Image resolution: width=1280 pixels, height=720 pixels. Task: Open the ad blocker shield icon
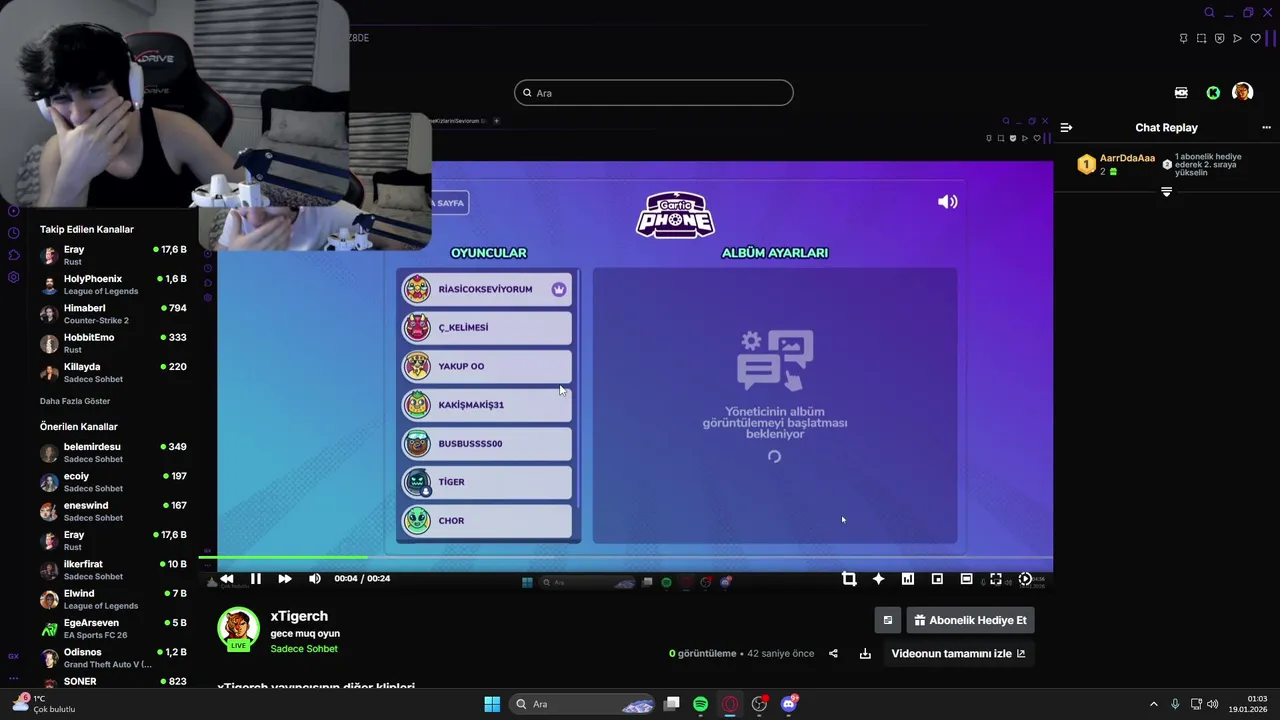(x=1219, y=38)
